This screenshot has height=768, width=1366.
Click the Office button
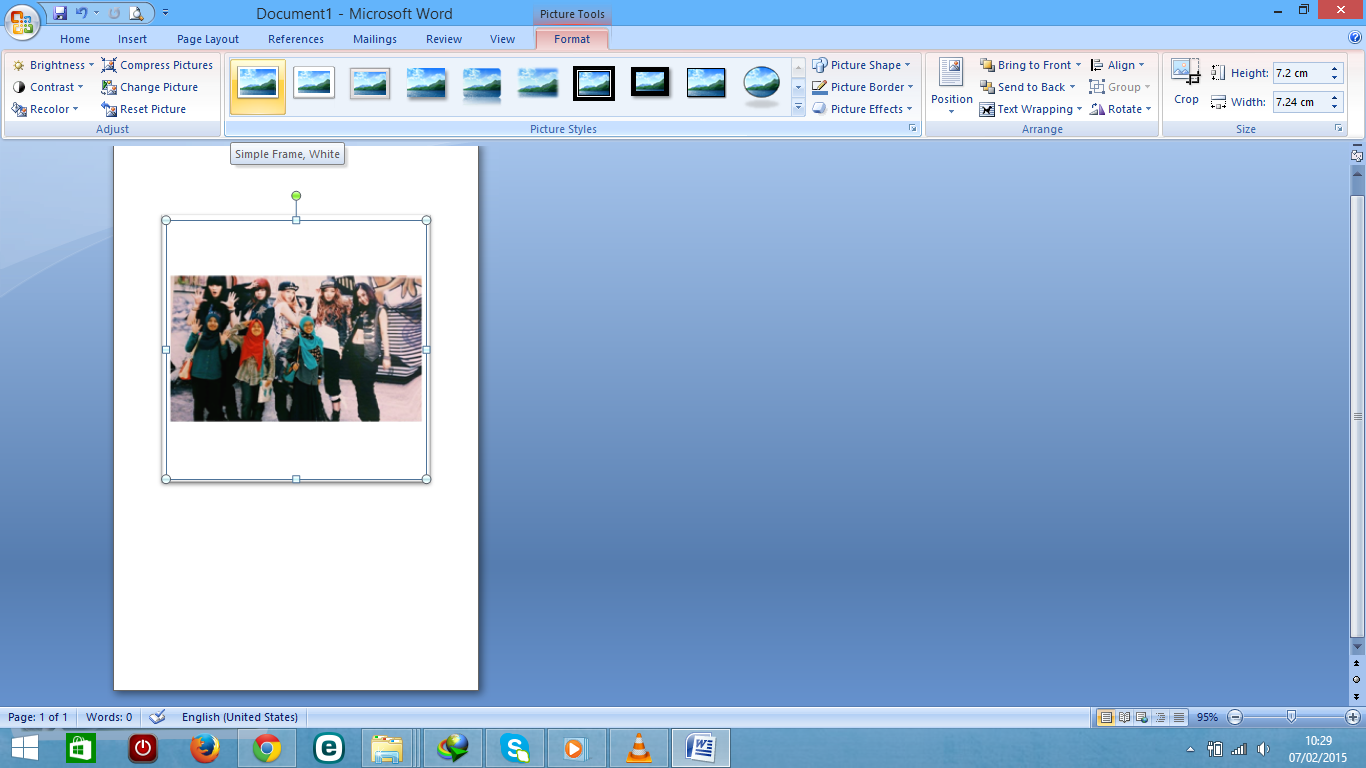(x=22, y=21)
